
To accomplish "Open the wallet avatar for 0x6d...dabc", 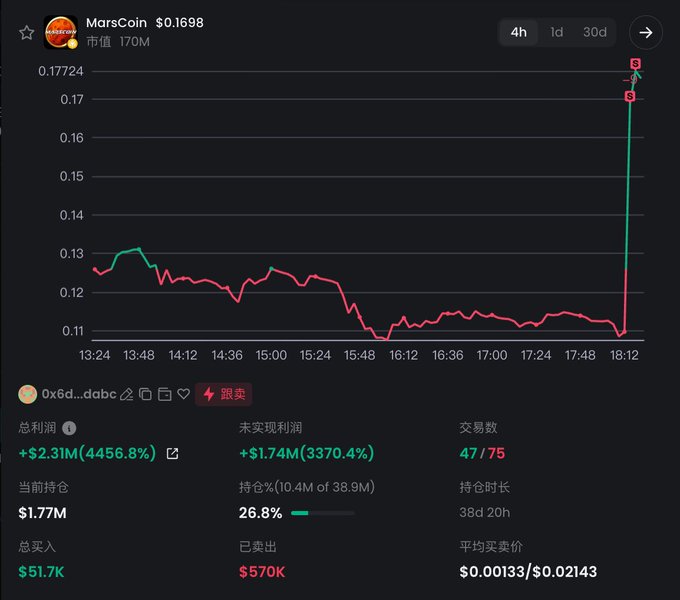I will point(28,394).
